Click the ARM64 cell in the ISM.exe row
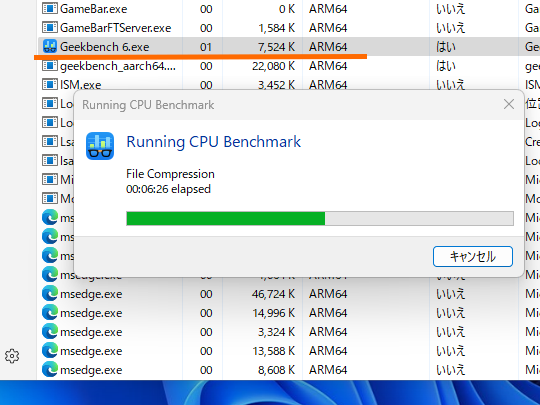 tap(328, 85)
